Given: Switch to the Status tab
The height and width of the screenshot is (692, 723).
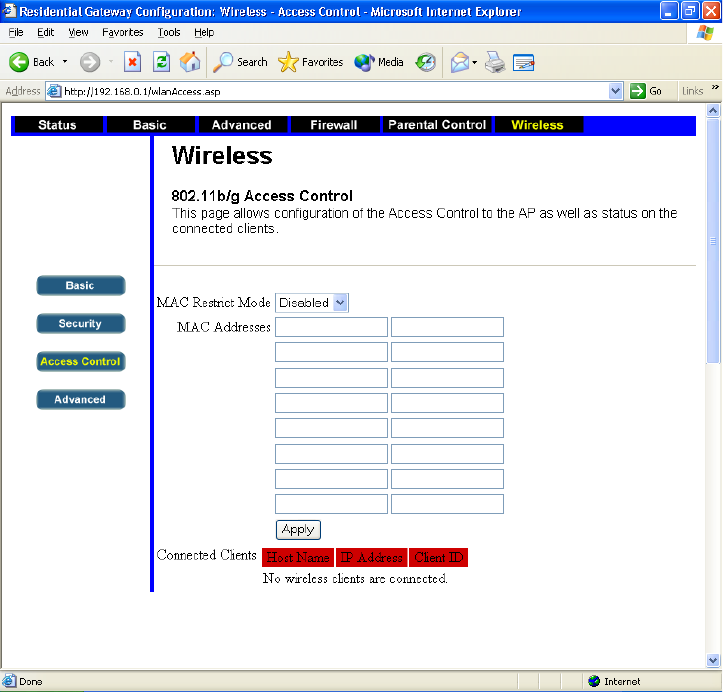Looking at the screenshot, I should (58, 125).
